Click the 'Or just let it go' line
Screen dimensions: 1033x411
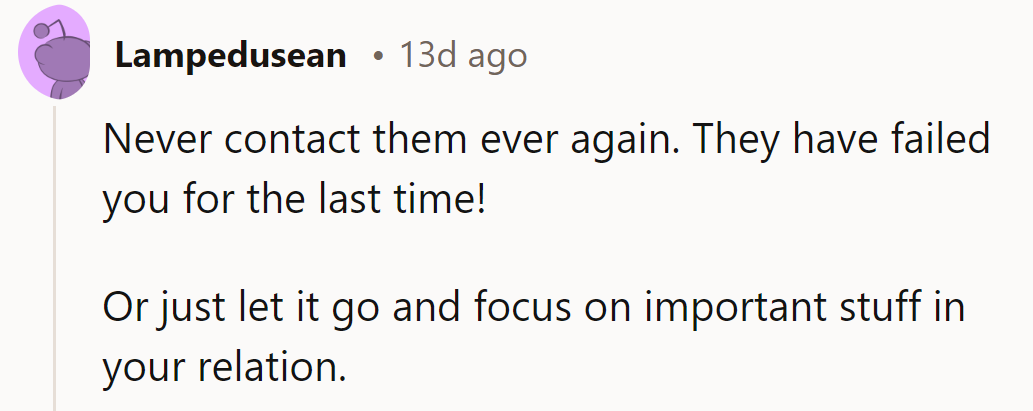[240, 307]
